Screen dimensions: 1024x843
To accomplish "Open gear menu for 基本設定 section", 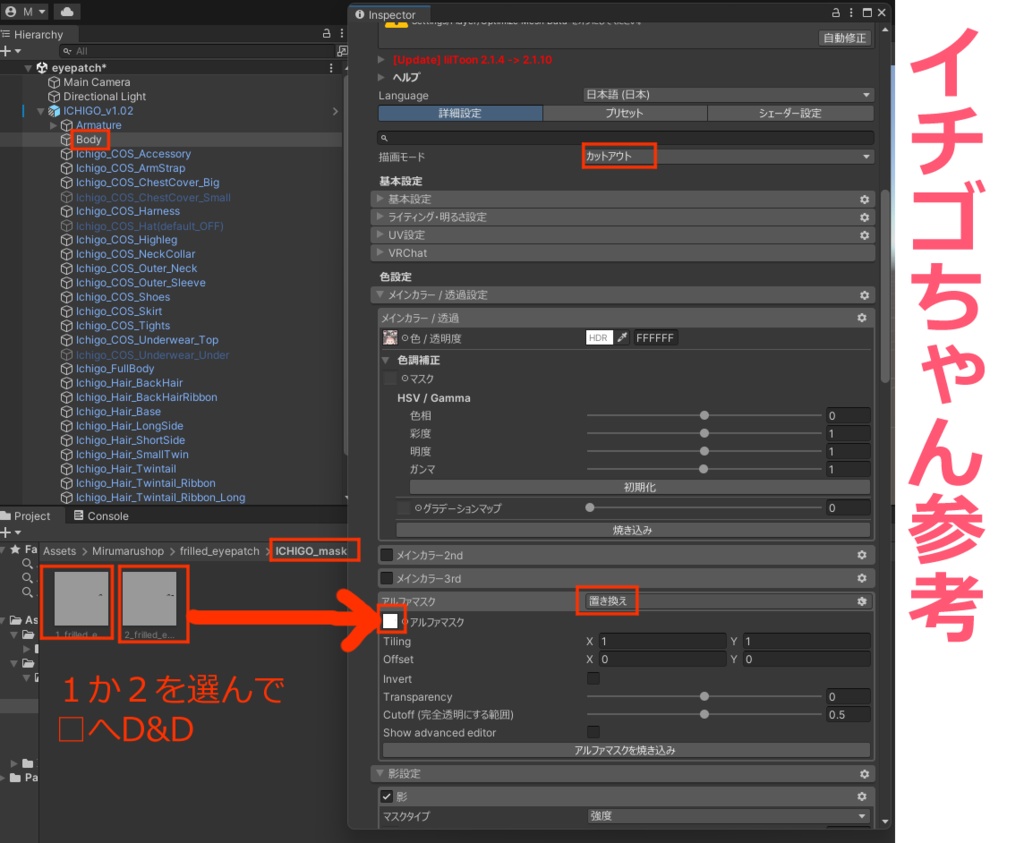I will 865,199.
